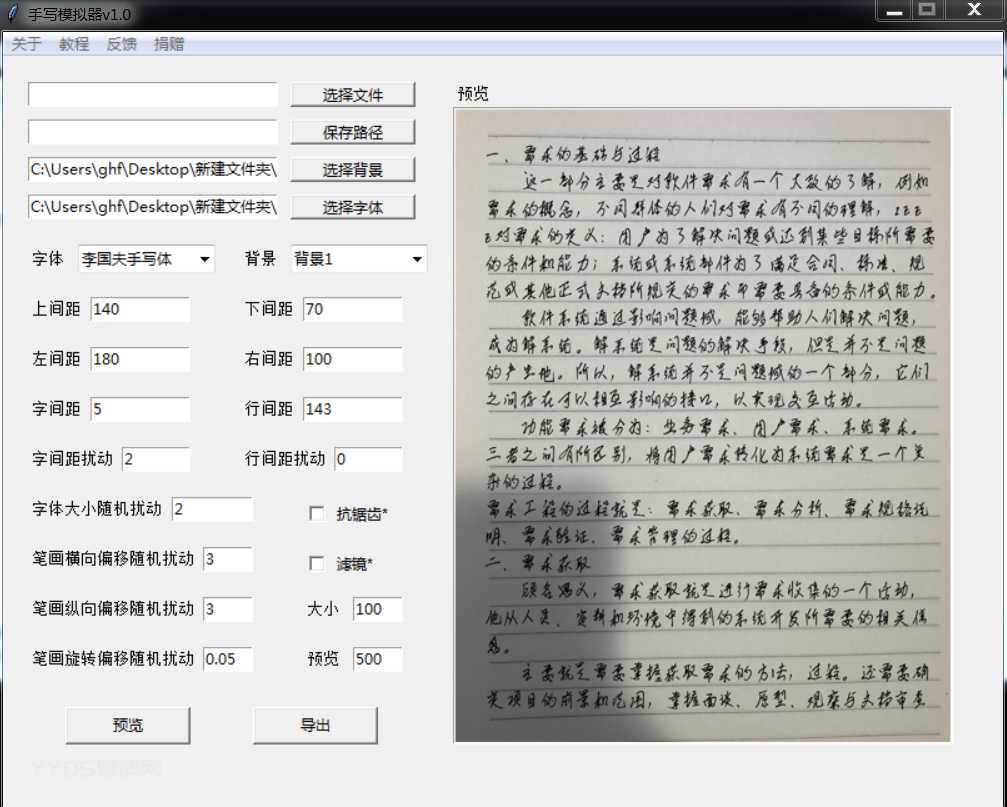
Task: Click the bottom-left 预览 button
Action: [127, 725]
